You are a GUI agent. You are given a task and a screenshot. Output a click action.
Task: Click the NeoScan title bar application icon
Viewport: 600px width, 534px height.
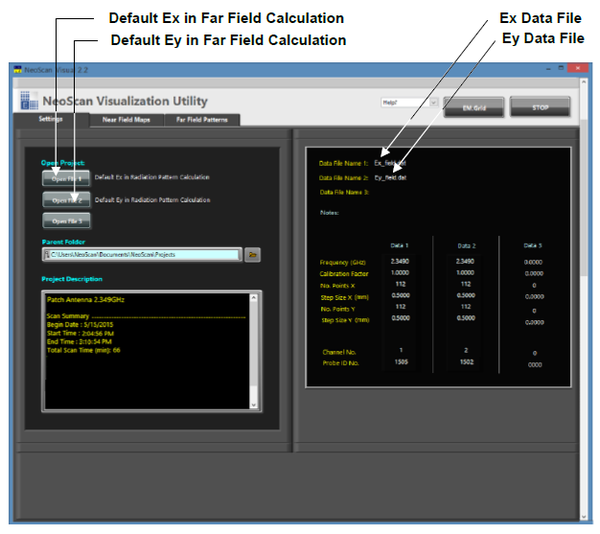[x=18, y=70]
